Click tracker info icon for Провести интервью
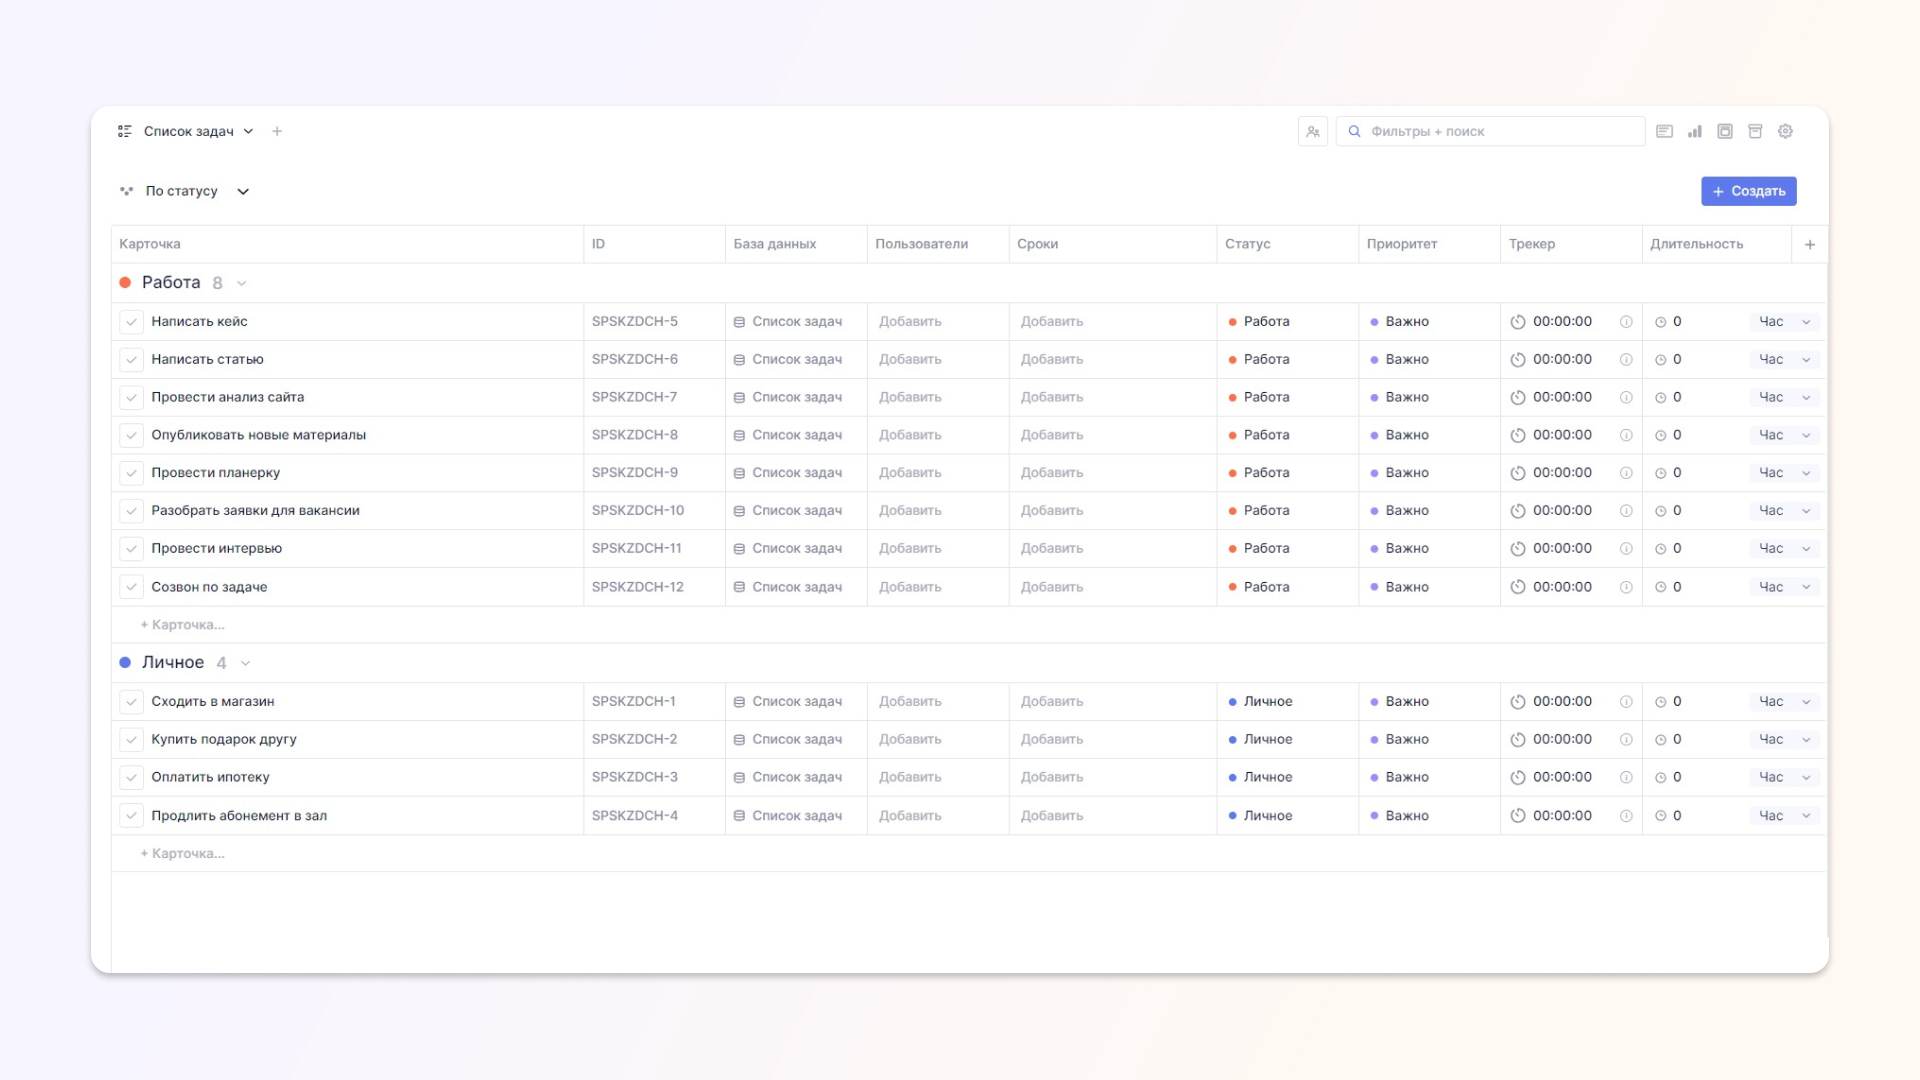The image size is (1920, 1080). pos(1626,549)
